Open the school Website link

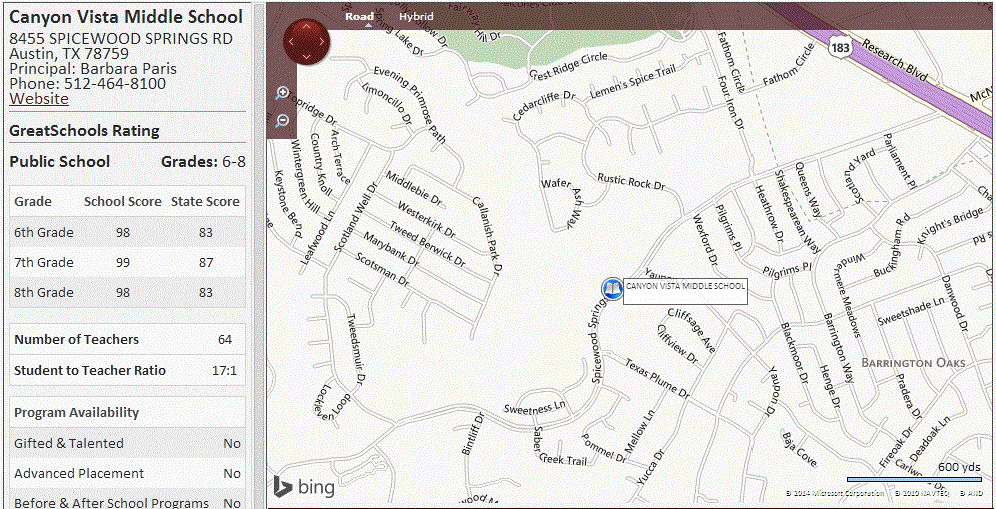pyautogui.click(x=39, y=98)
